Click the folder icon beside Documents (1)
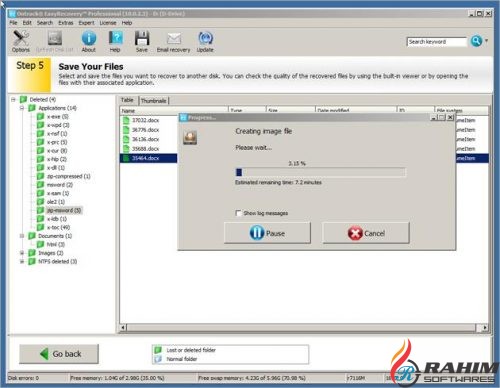 click(x=32, y=236)
